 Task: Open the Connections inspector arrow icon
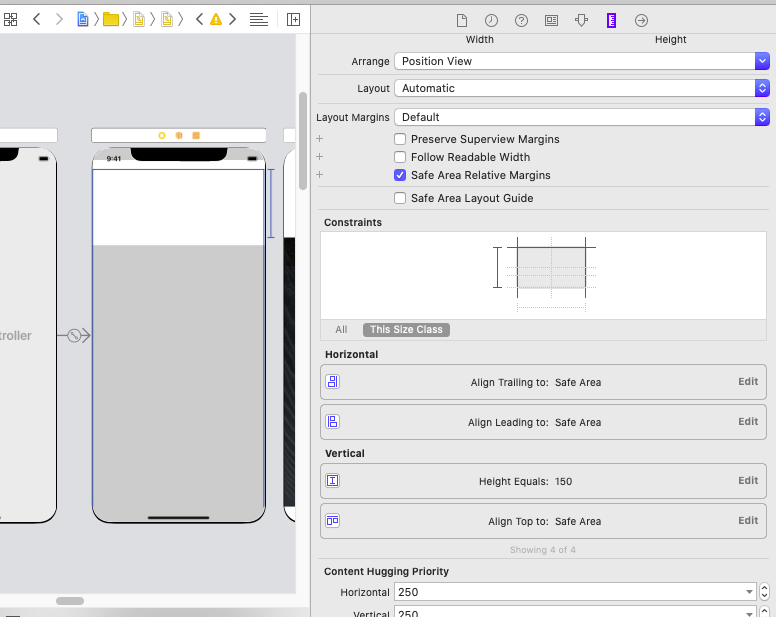[641, 20]
